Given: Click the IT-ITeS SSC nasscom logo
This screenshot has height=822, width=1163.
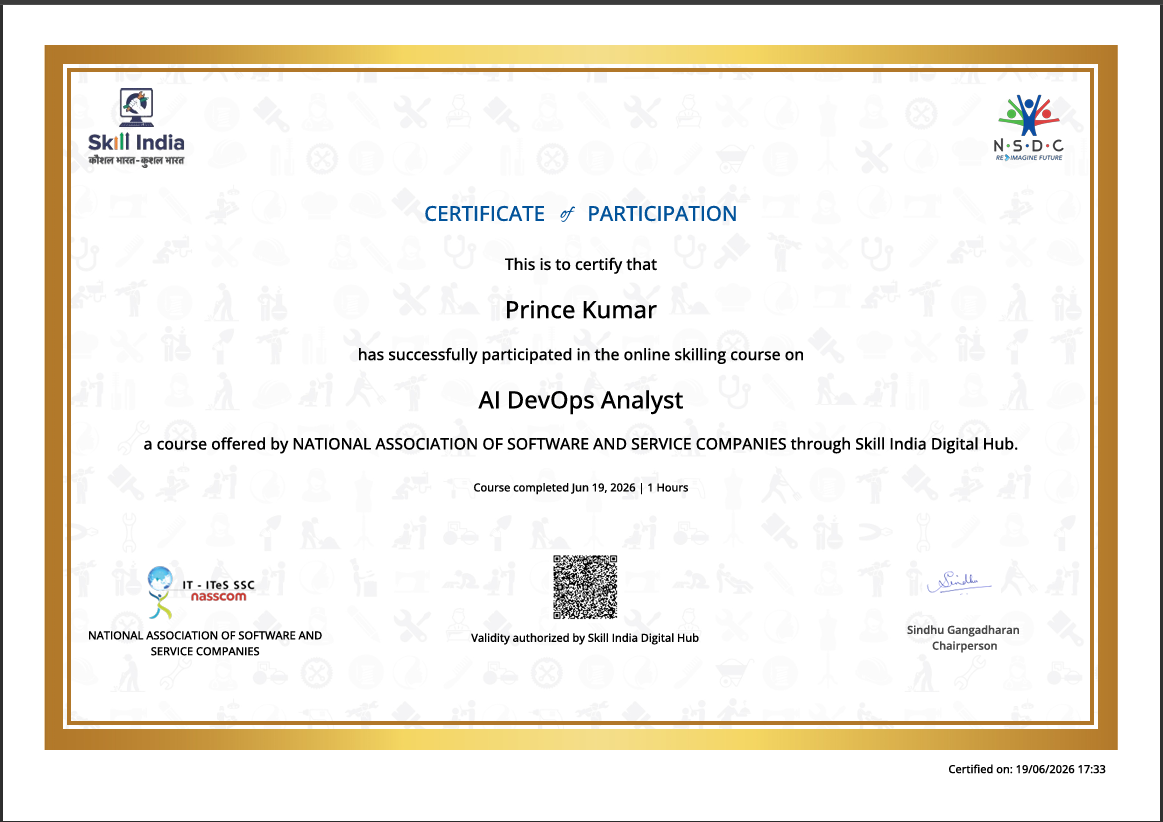Looking at the screenshot, I should point(200,592).
